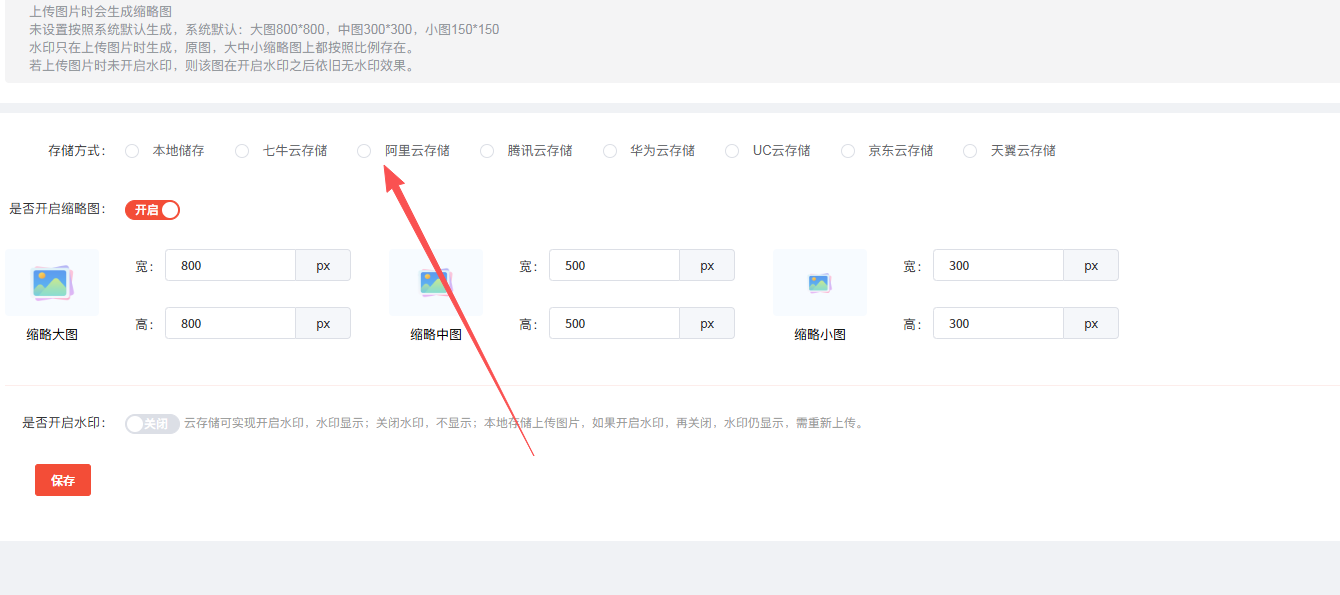This screenshot has width=1340, height=595.
Task: Focus the large thumbnail height field
Action: [230, 324]
